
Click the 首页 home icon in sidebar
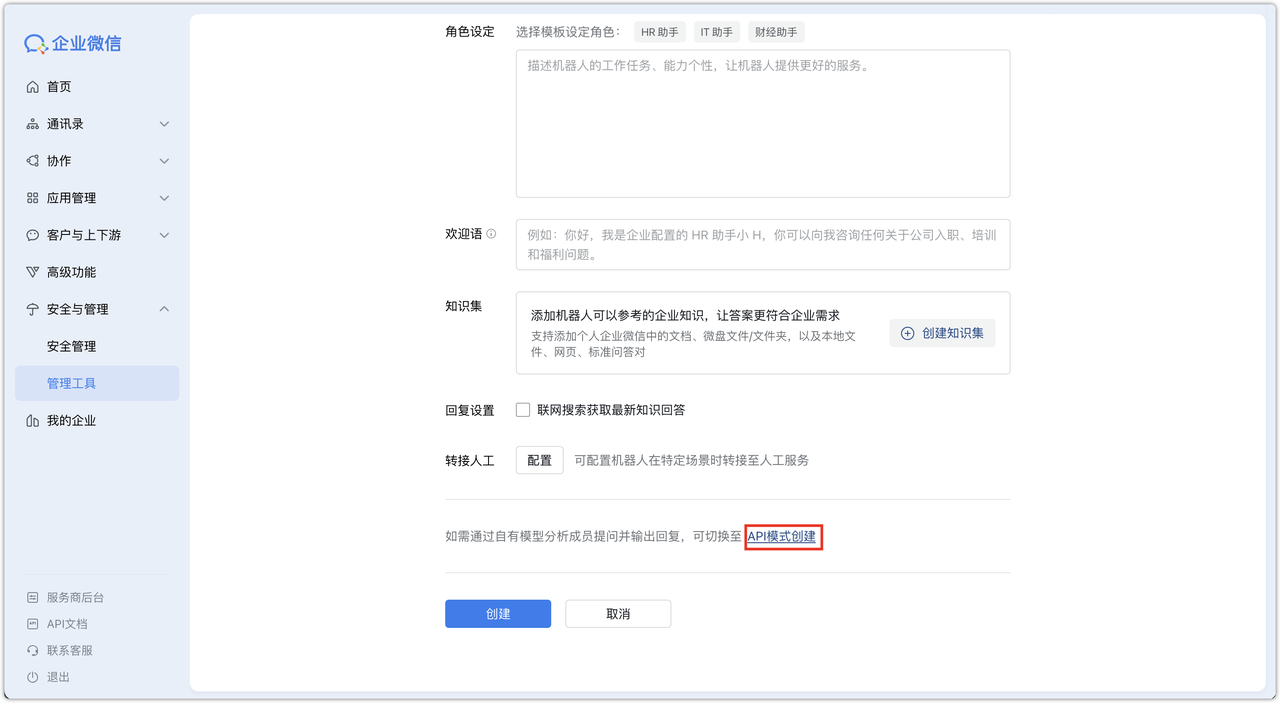click(33, 86)
